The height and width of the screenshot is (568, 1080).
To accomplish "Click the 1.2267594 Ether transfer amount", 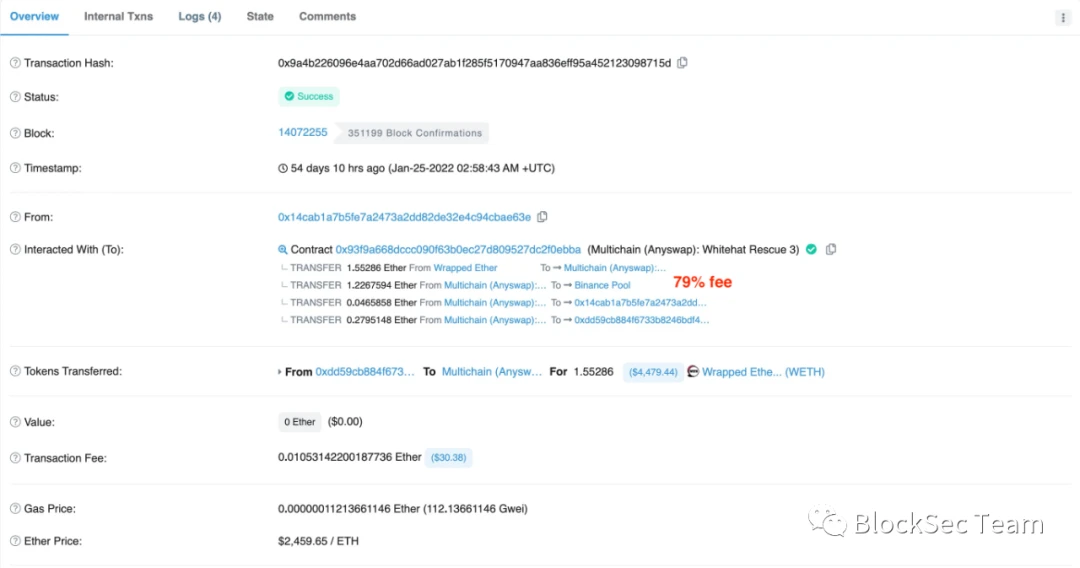I will pyautogui.click(x=382, y=285).
